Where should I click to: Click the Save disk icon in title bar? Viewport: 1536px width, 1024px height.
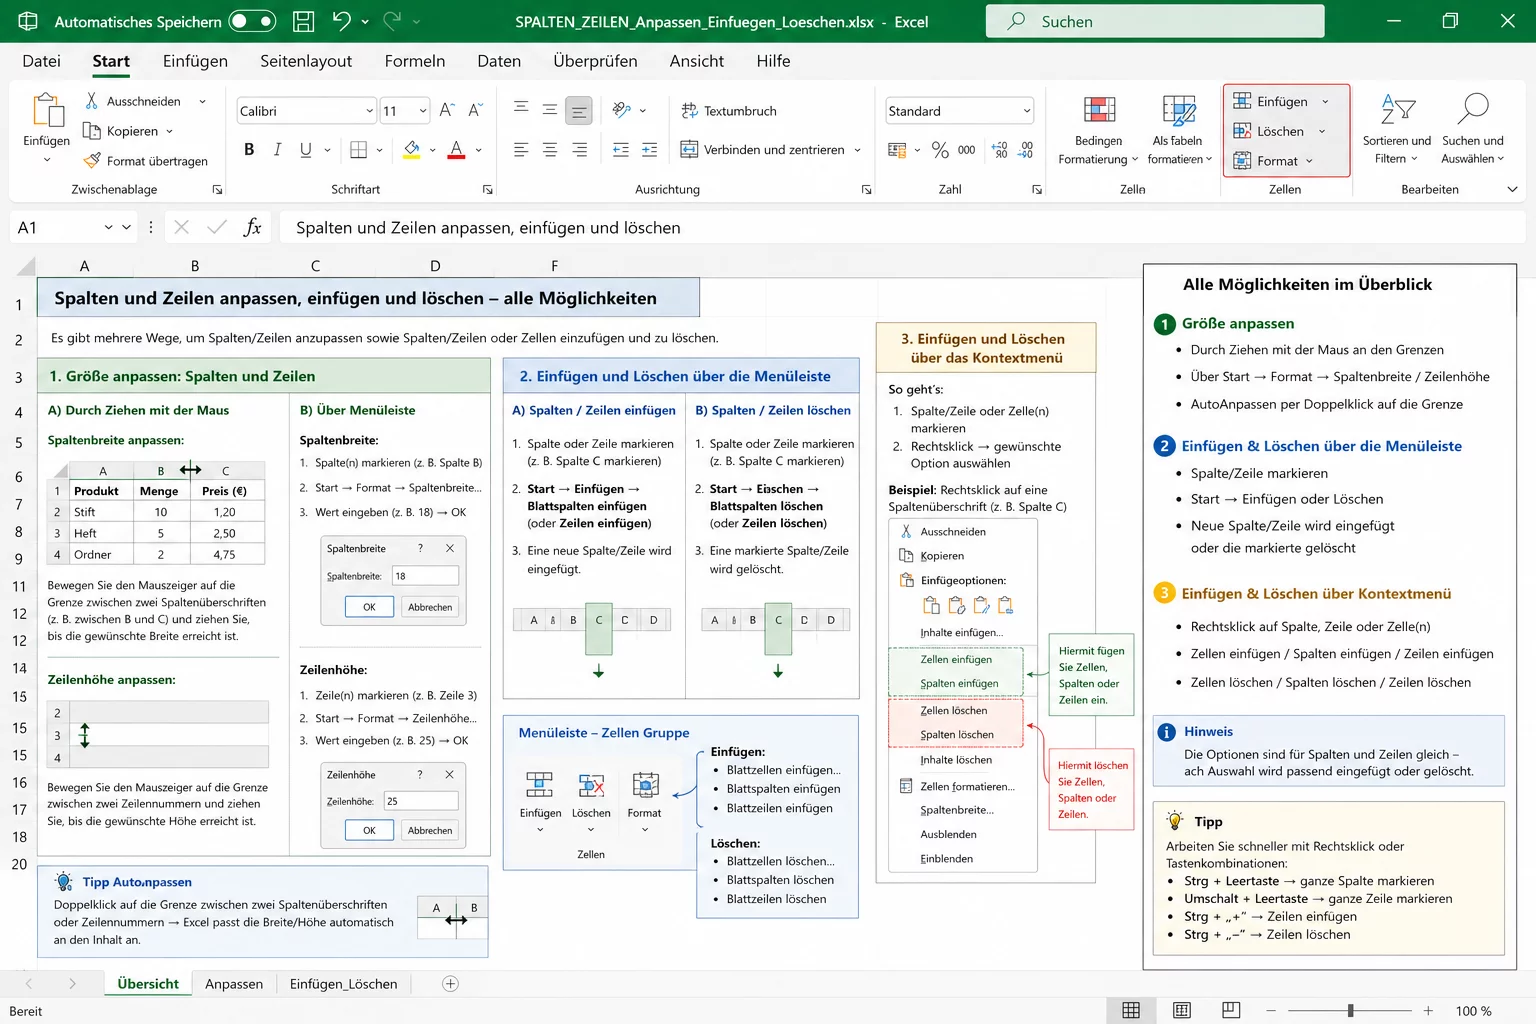pos(303,21)
